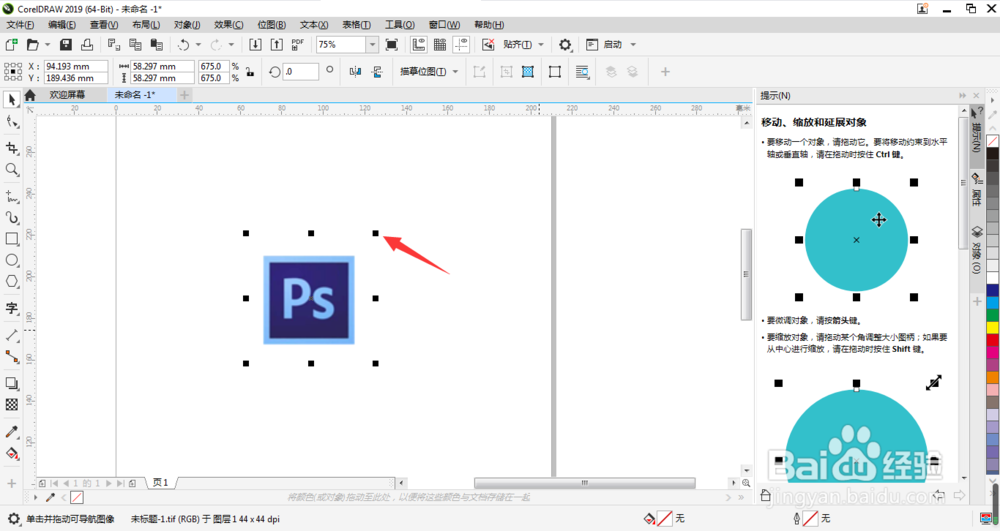
Task: Pick the green swatch in color palette
Action: click(993, 315)
